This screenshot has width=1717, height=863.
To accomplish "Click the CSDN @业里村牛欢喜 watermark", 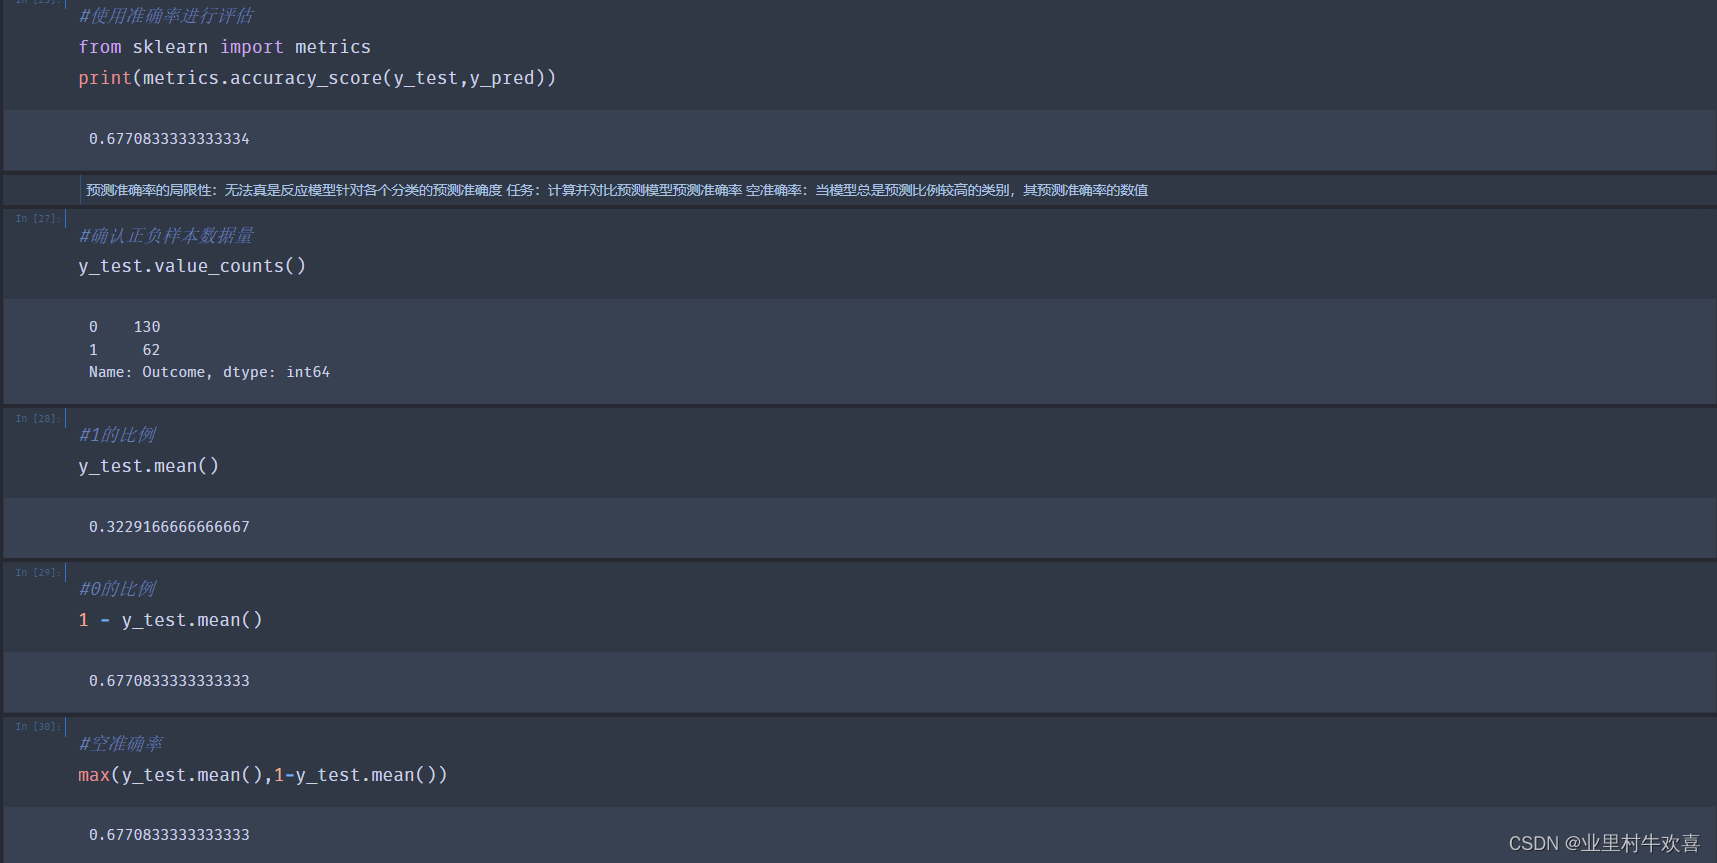I will (x=1603, y=843).
